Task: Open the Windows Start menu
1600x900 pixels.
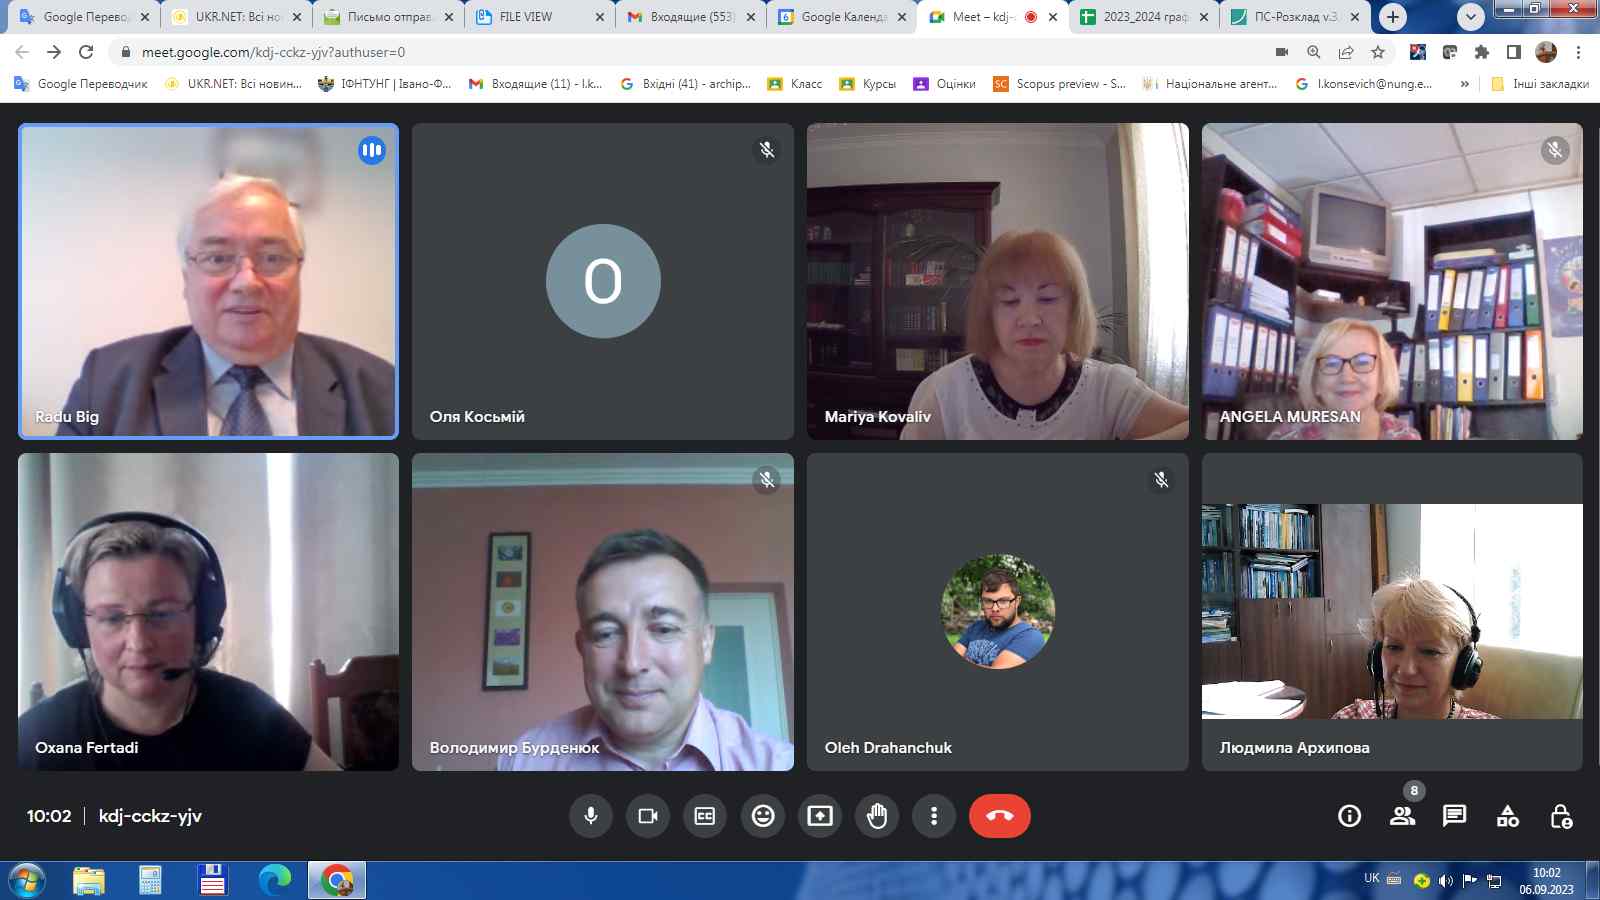Action: point(27,880)
